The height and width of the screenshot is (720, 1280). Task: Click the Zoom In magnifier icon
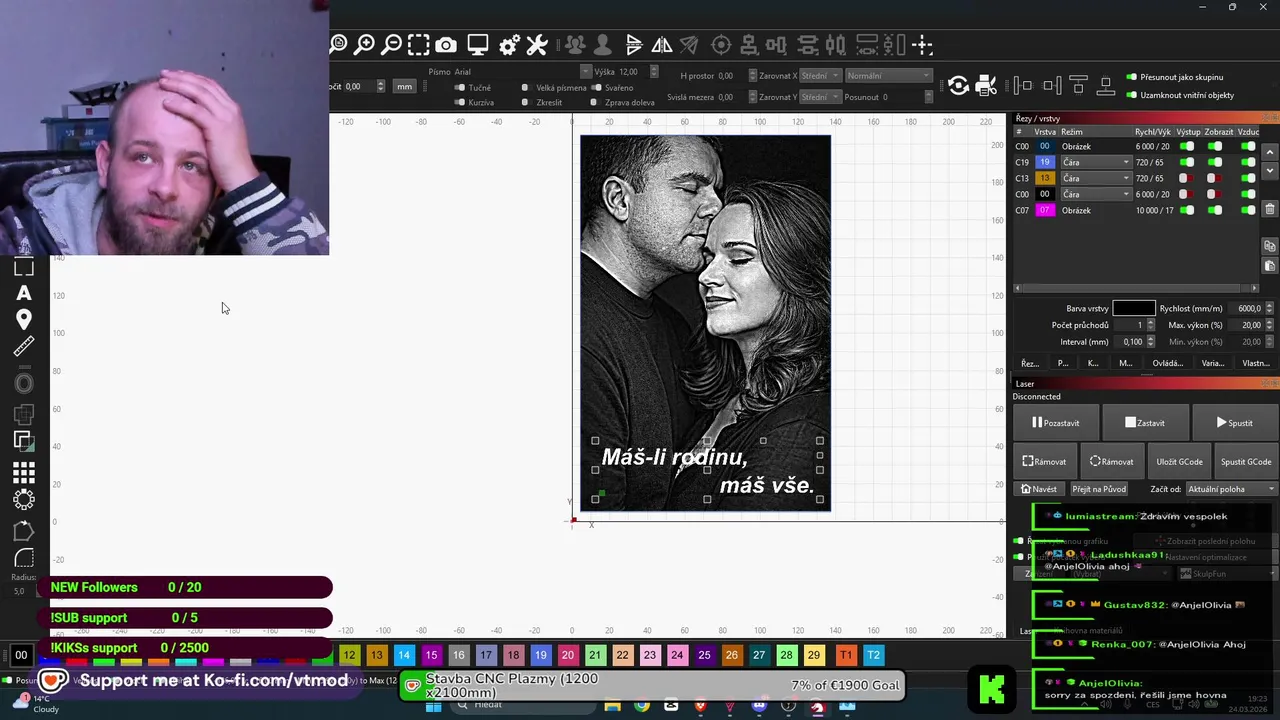pos(365,45)
